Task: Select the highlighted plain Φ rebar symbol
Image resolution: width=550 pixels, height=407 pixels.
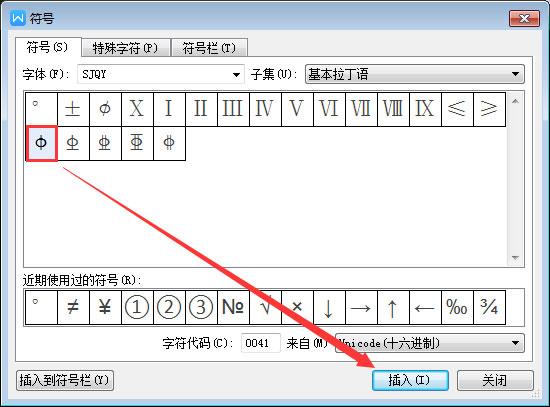Action: coord(41,144)
